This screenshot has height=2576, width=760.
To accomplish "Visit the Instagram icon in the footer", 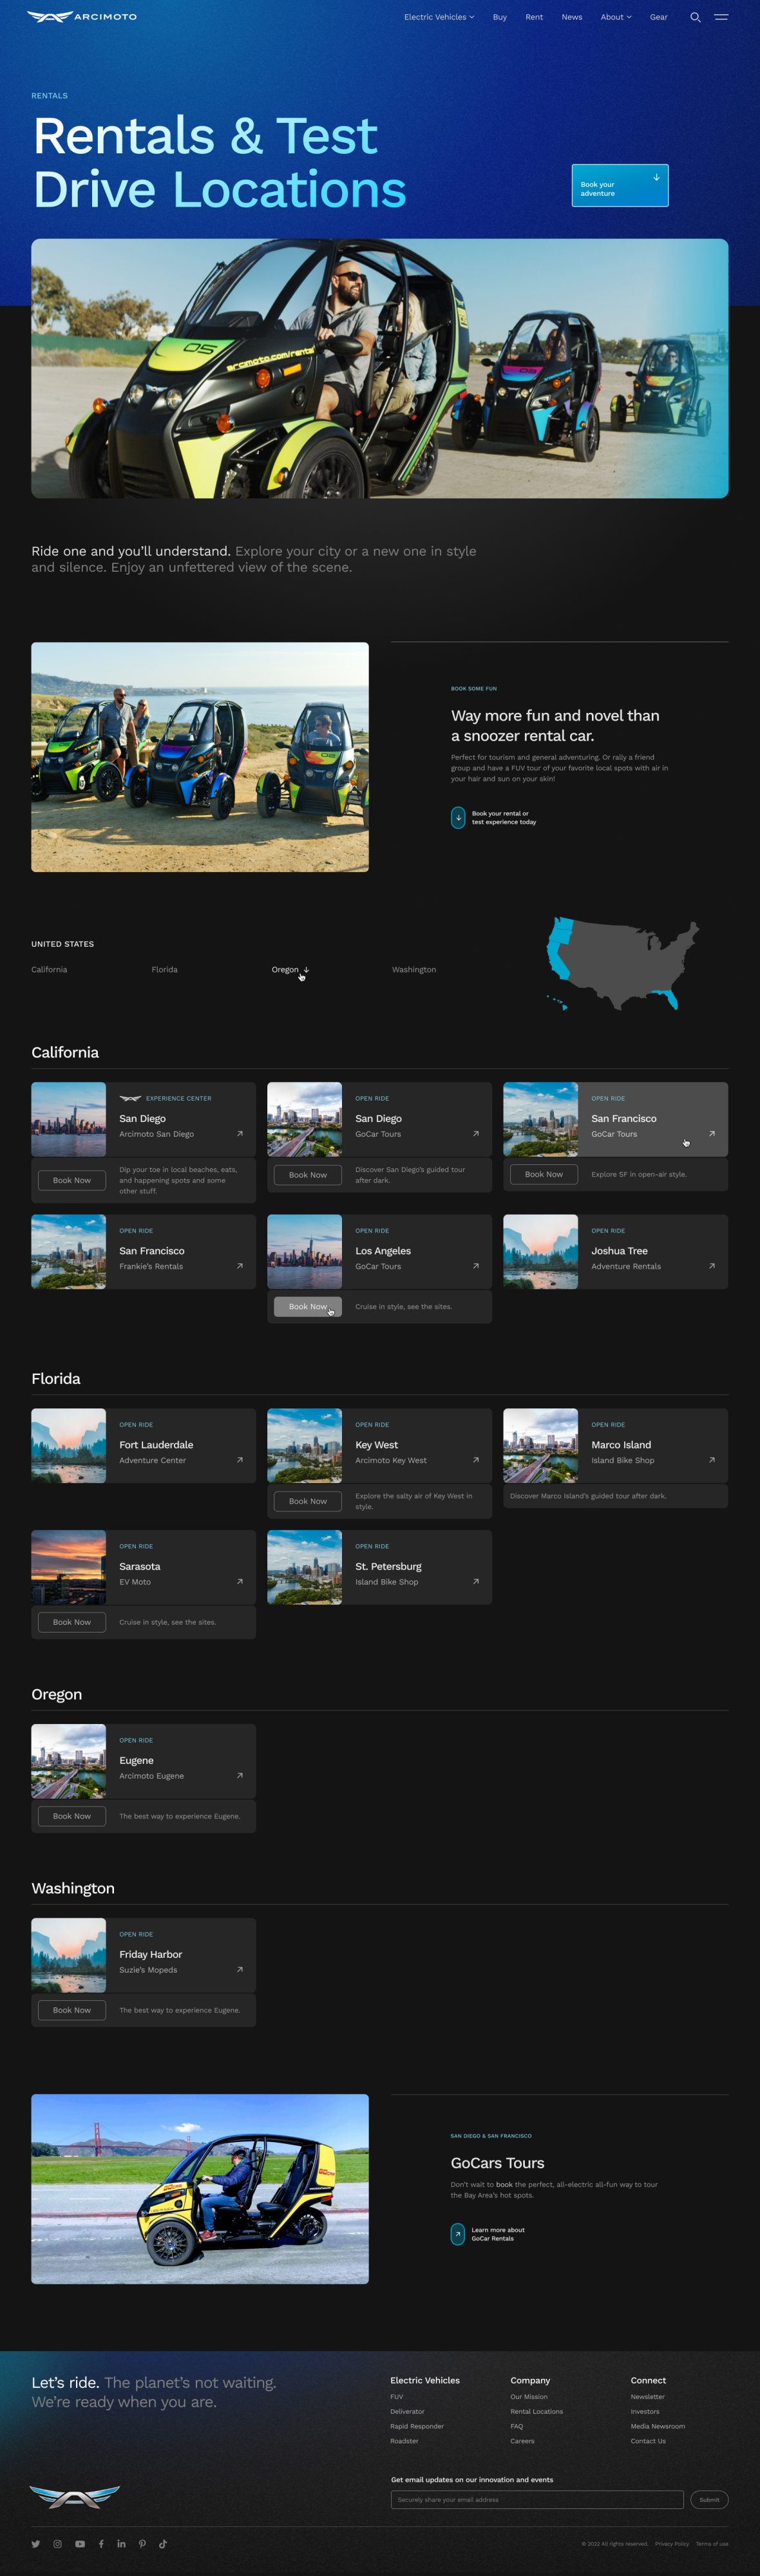I will (58, 2543).
